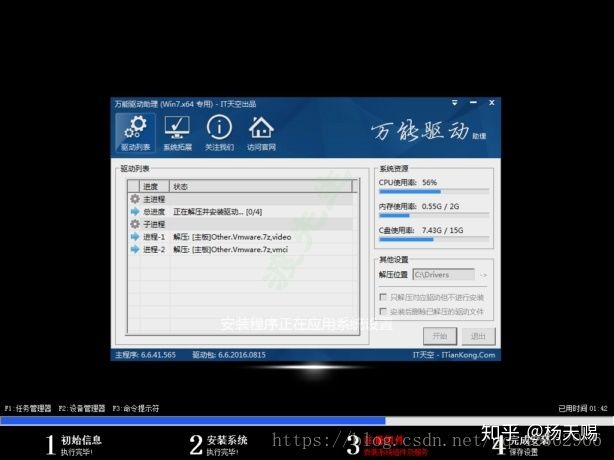Click the C盘使用率 progress bar
This screenshot has height=460, width=614.
(x=434, y=240)
